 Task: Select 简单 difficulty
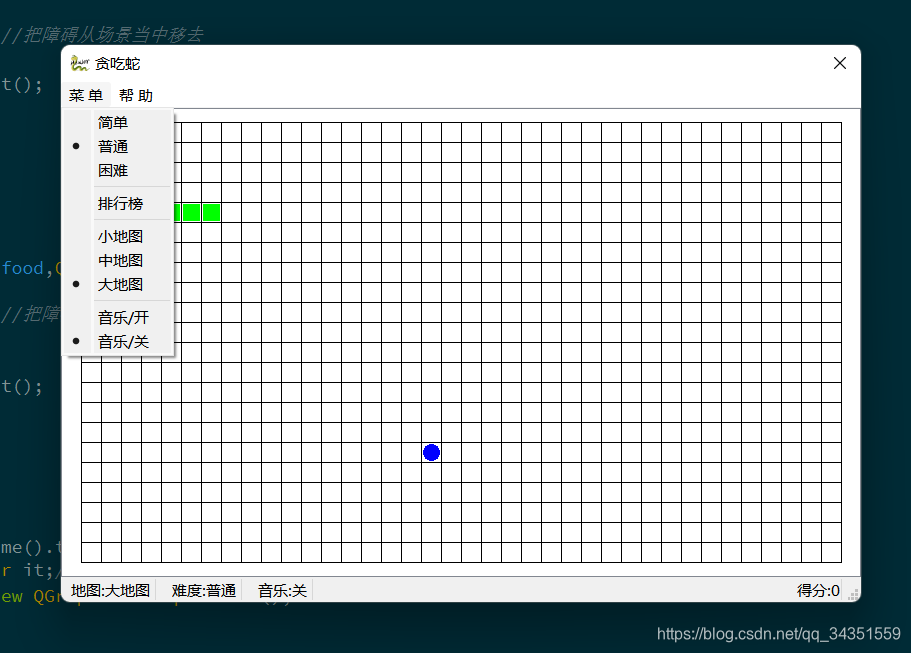coord(118,123)
